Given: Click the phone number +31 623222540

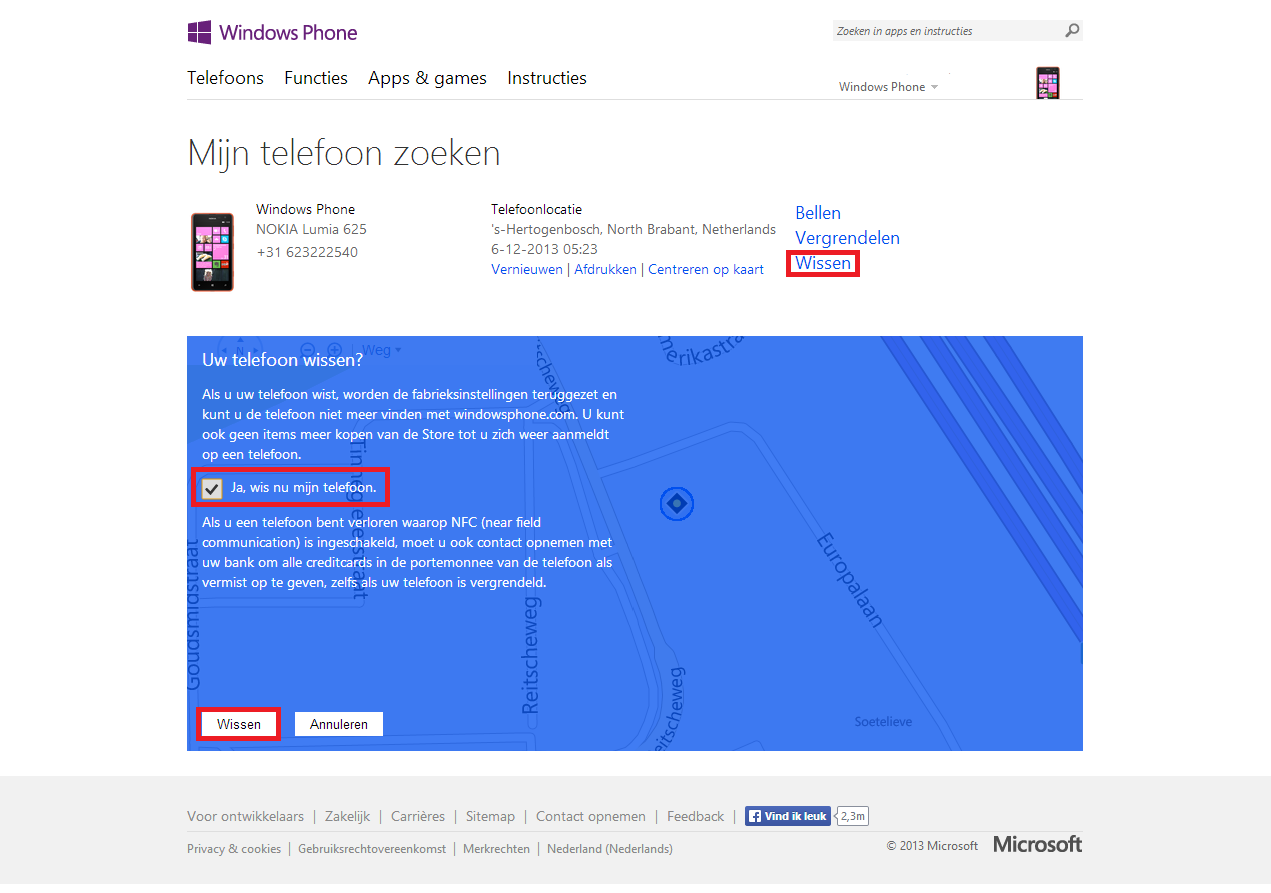Looking at the screenshot, I should (307, 252).
